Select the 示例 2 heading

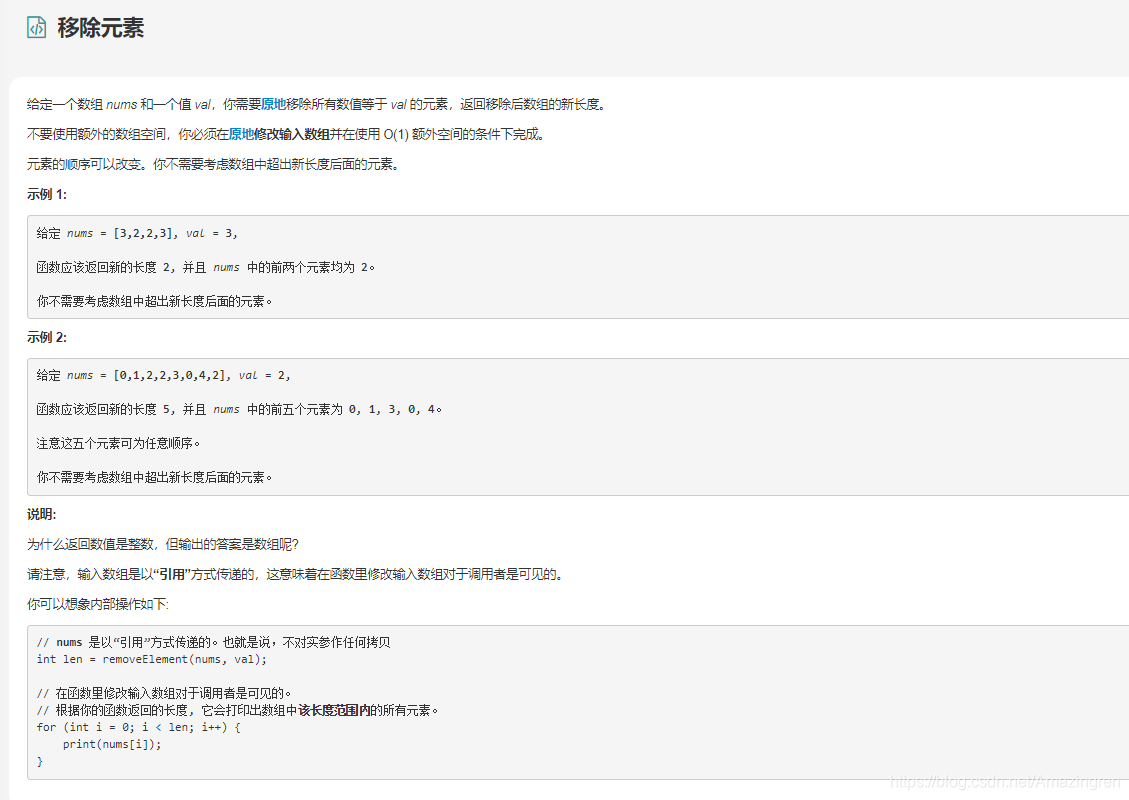coord(43,338)
